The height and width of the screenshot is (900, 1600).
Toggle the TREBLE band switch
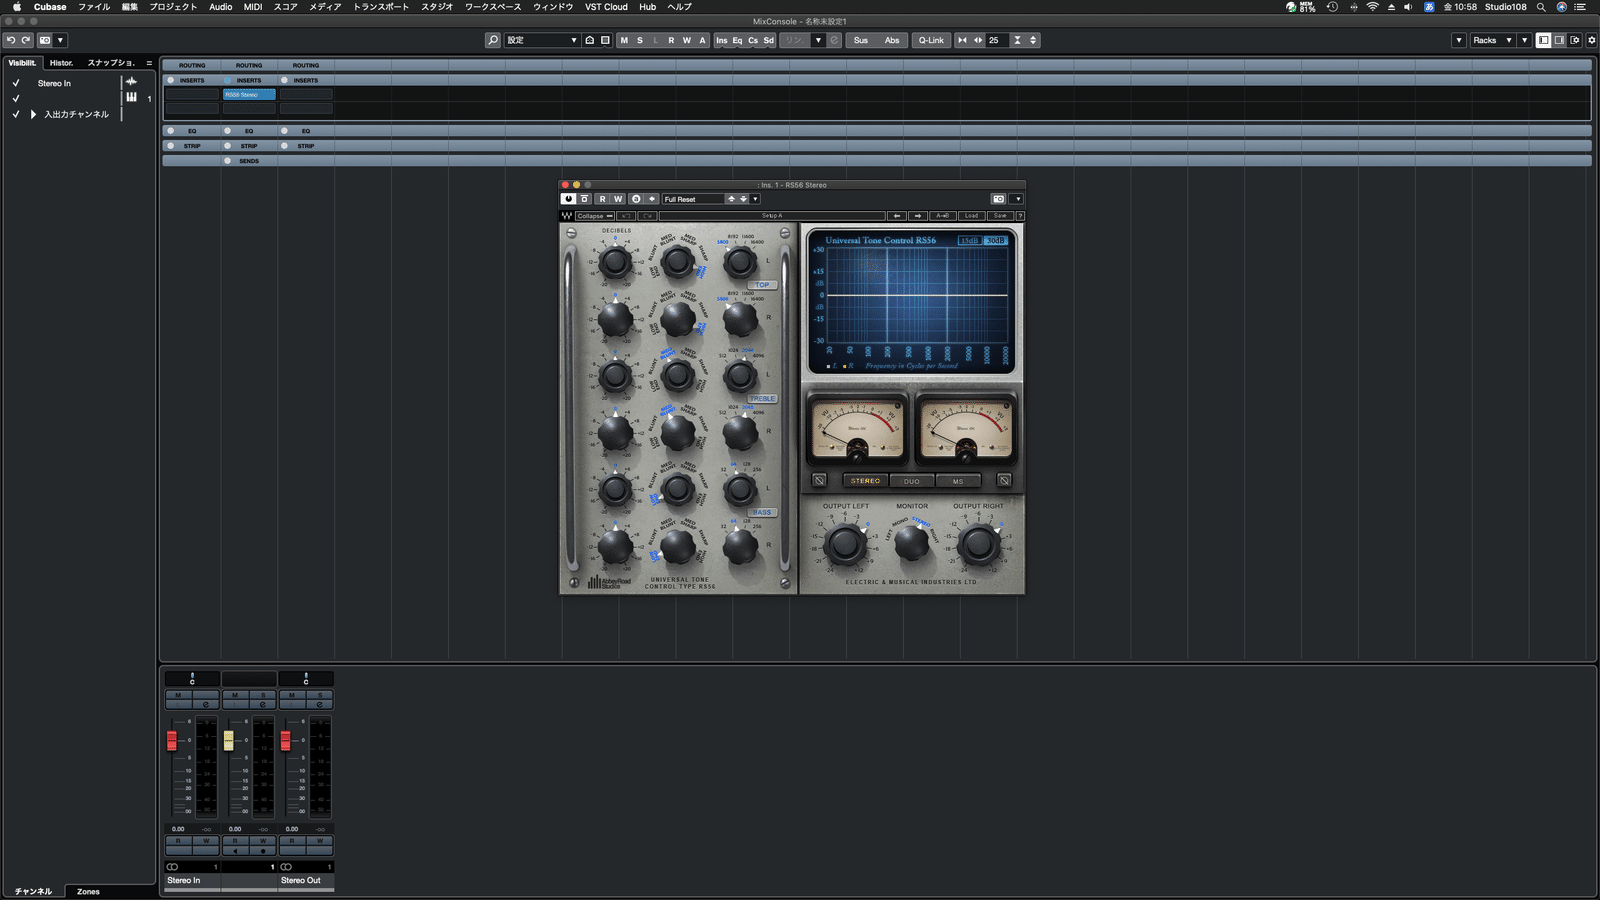coord(762,399)
